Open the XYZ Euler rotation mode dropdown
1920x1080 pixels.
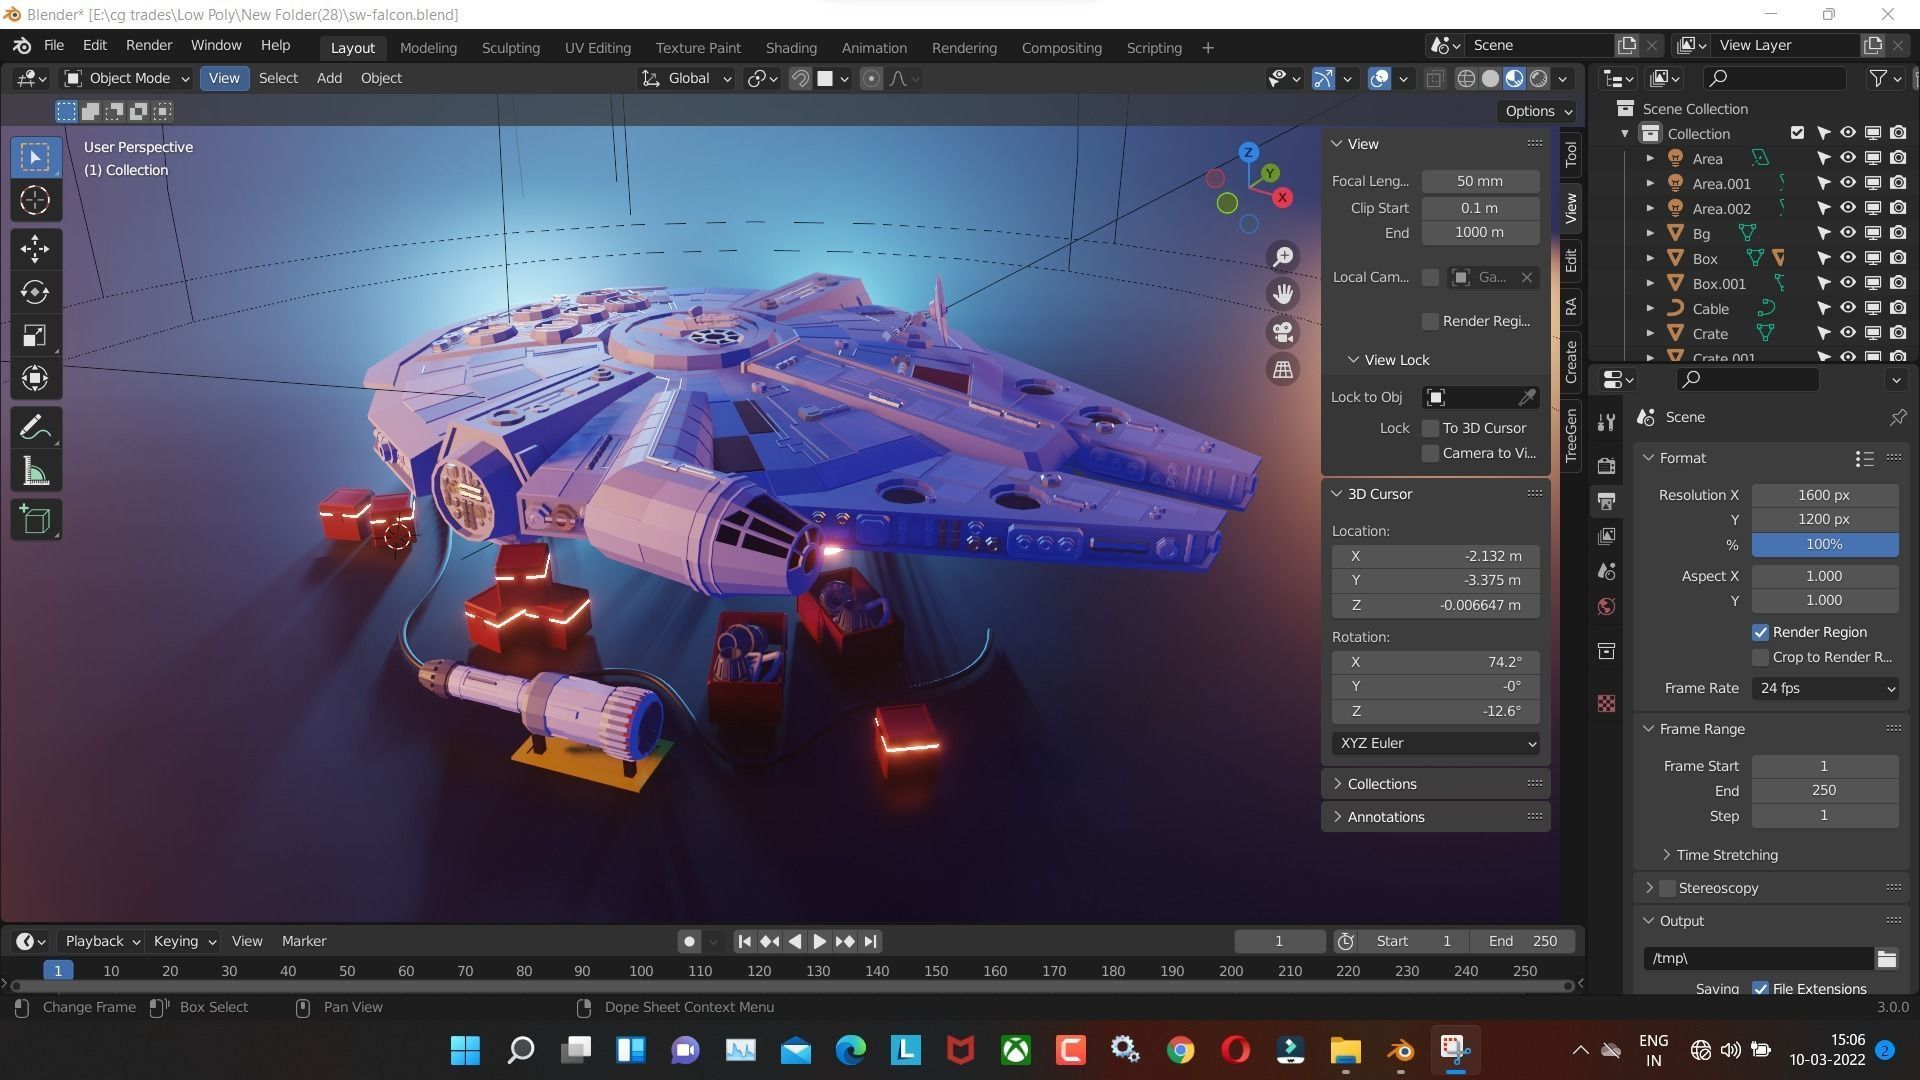click(x=1435, y=743)
